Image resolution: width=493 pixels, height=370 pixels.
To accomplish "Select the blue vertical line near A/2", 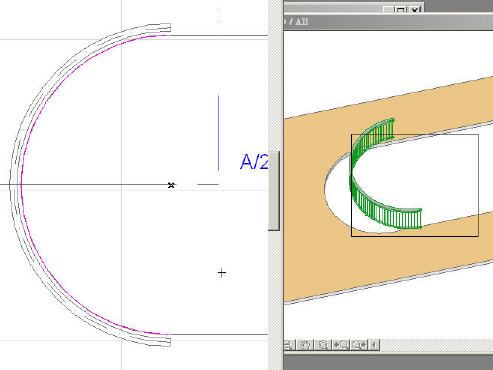I will (219, 133).
